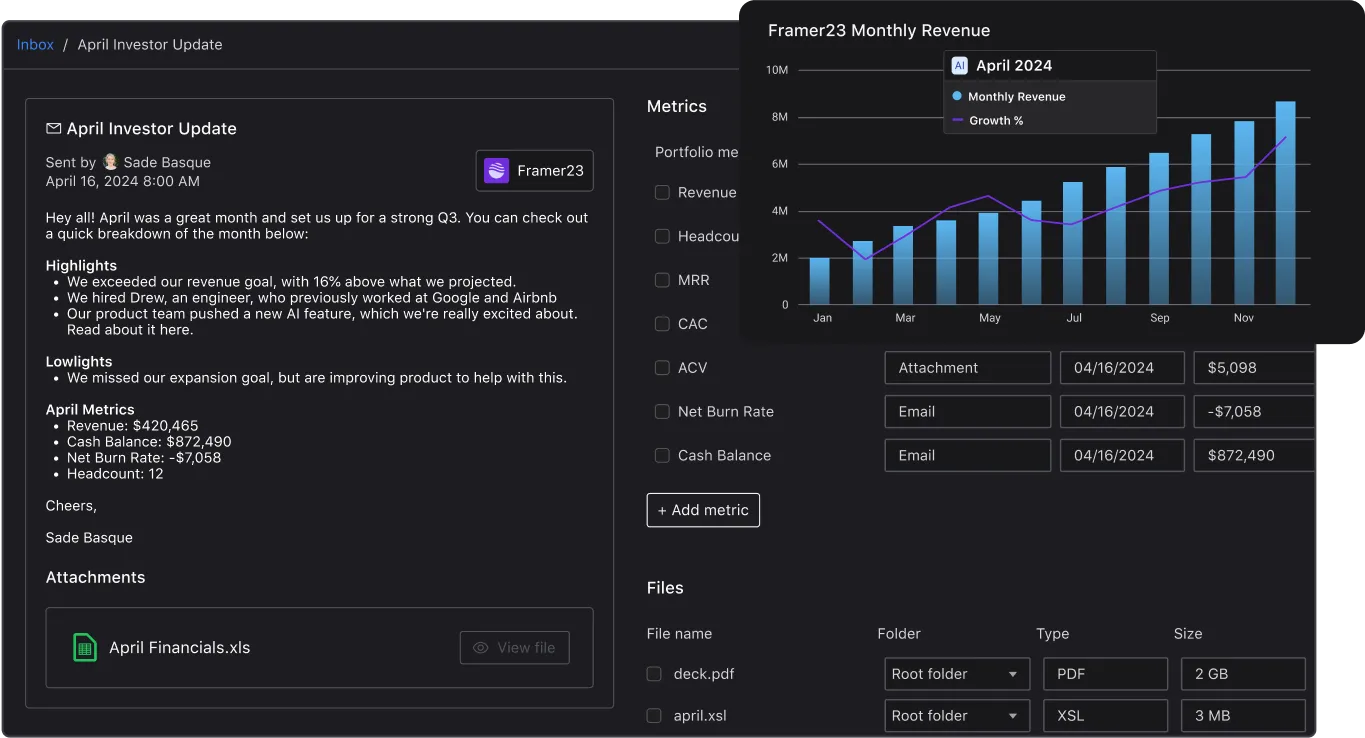
Task: Click the Cash Balance value field $872,490
Action: pyautogui.click(x=1253, y=456)
